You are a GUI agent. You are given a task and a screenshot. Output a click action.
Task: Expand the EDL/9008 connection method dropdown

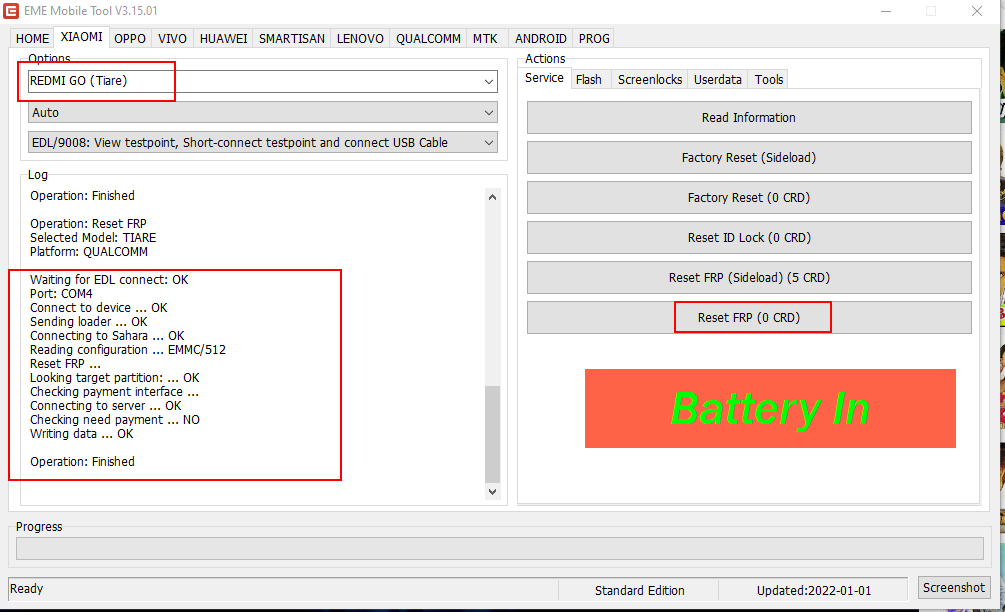[263, 142]
